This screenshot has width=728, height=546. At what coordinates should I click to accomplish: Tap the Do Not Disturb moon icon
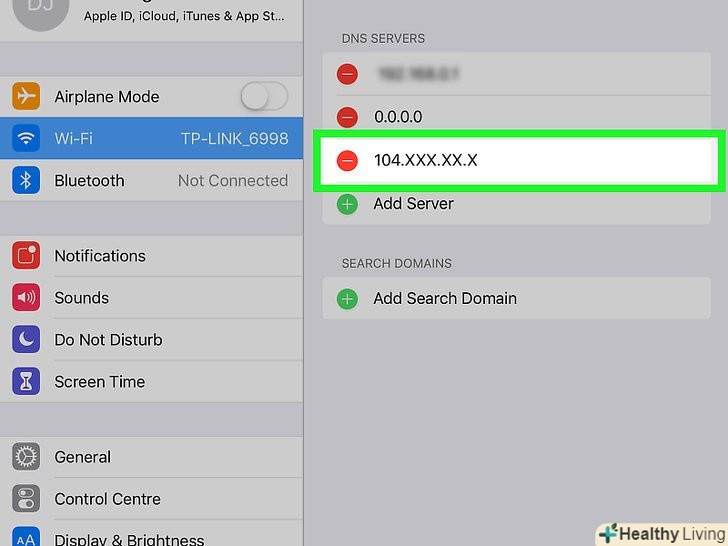(25, 340)
